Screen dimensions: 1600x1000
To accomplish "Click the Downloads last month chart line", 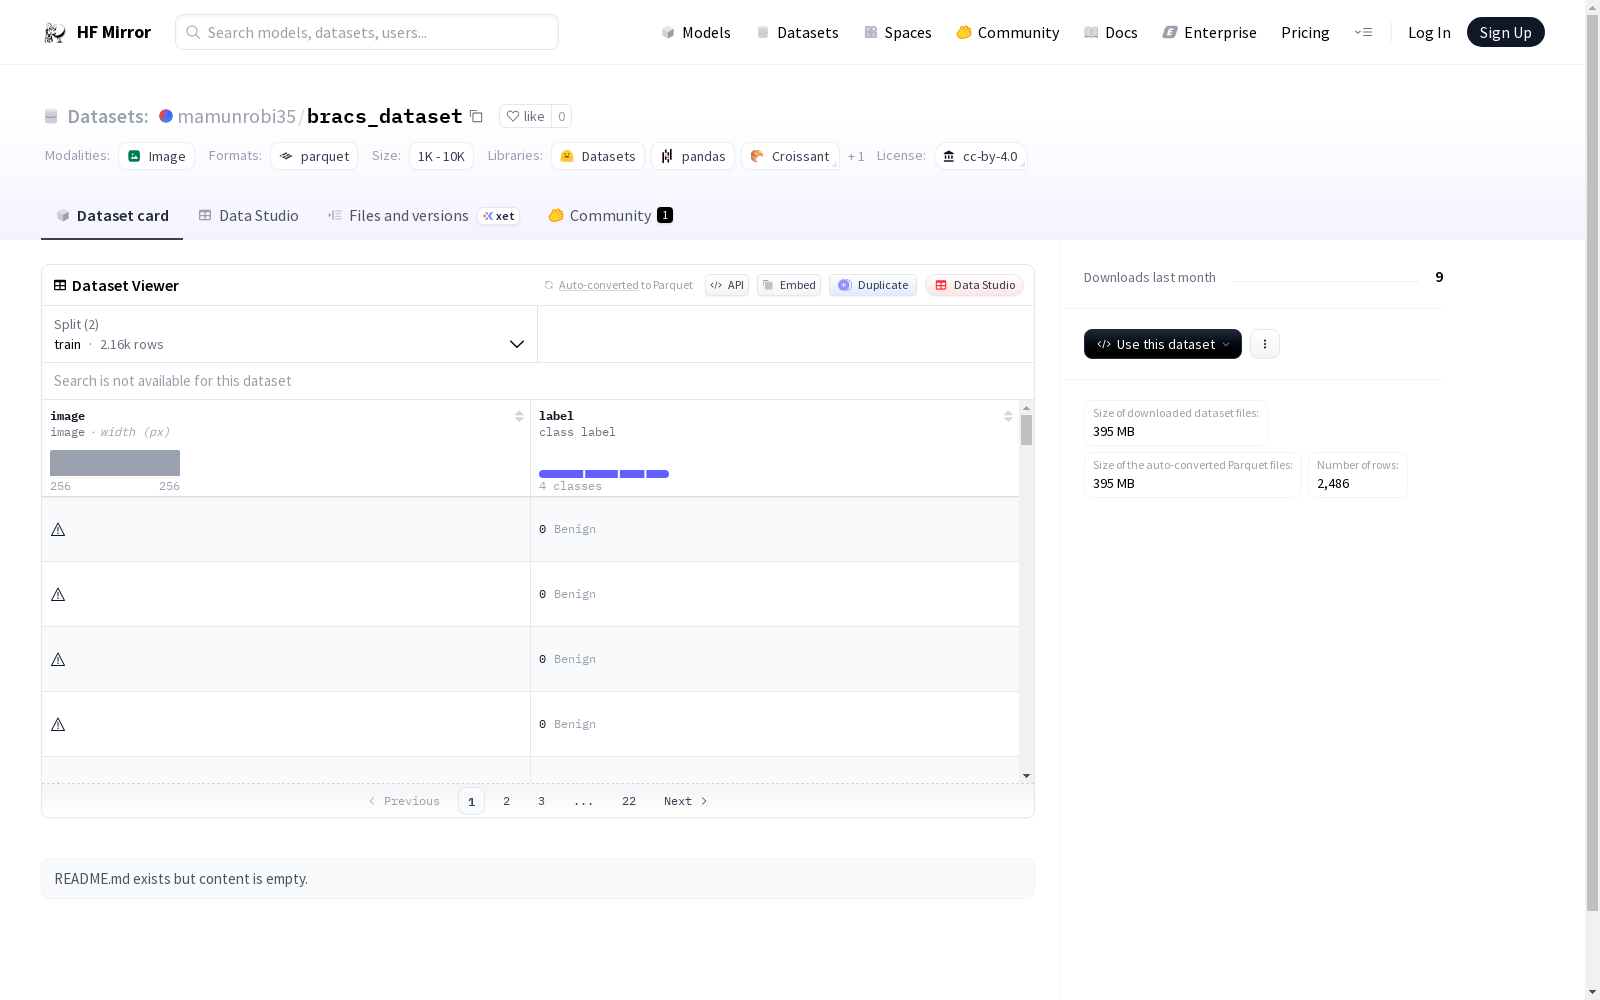I will (x=1326, y=280).
